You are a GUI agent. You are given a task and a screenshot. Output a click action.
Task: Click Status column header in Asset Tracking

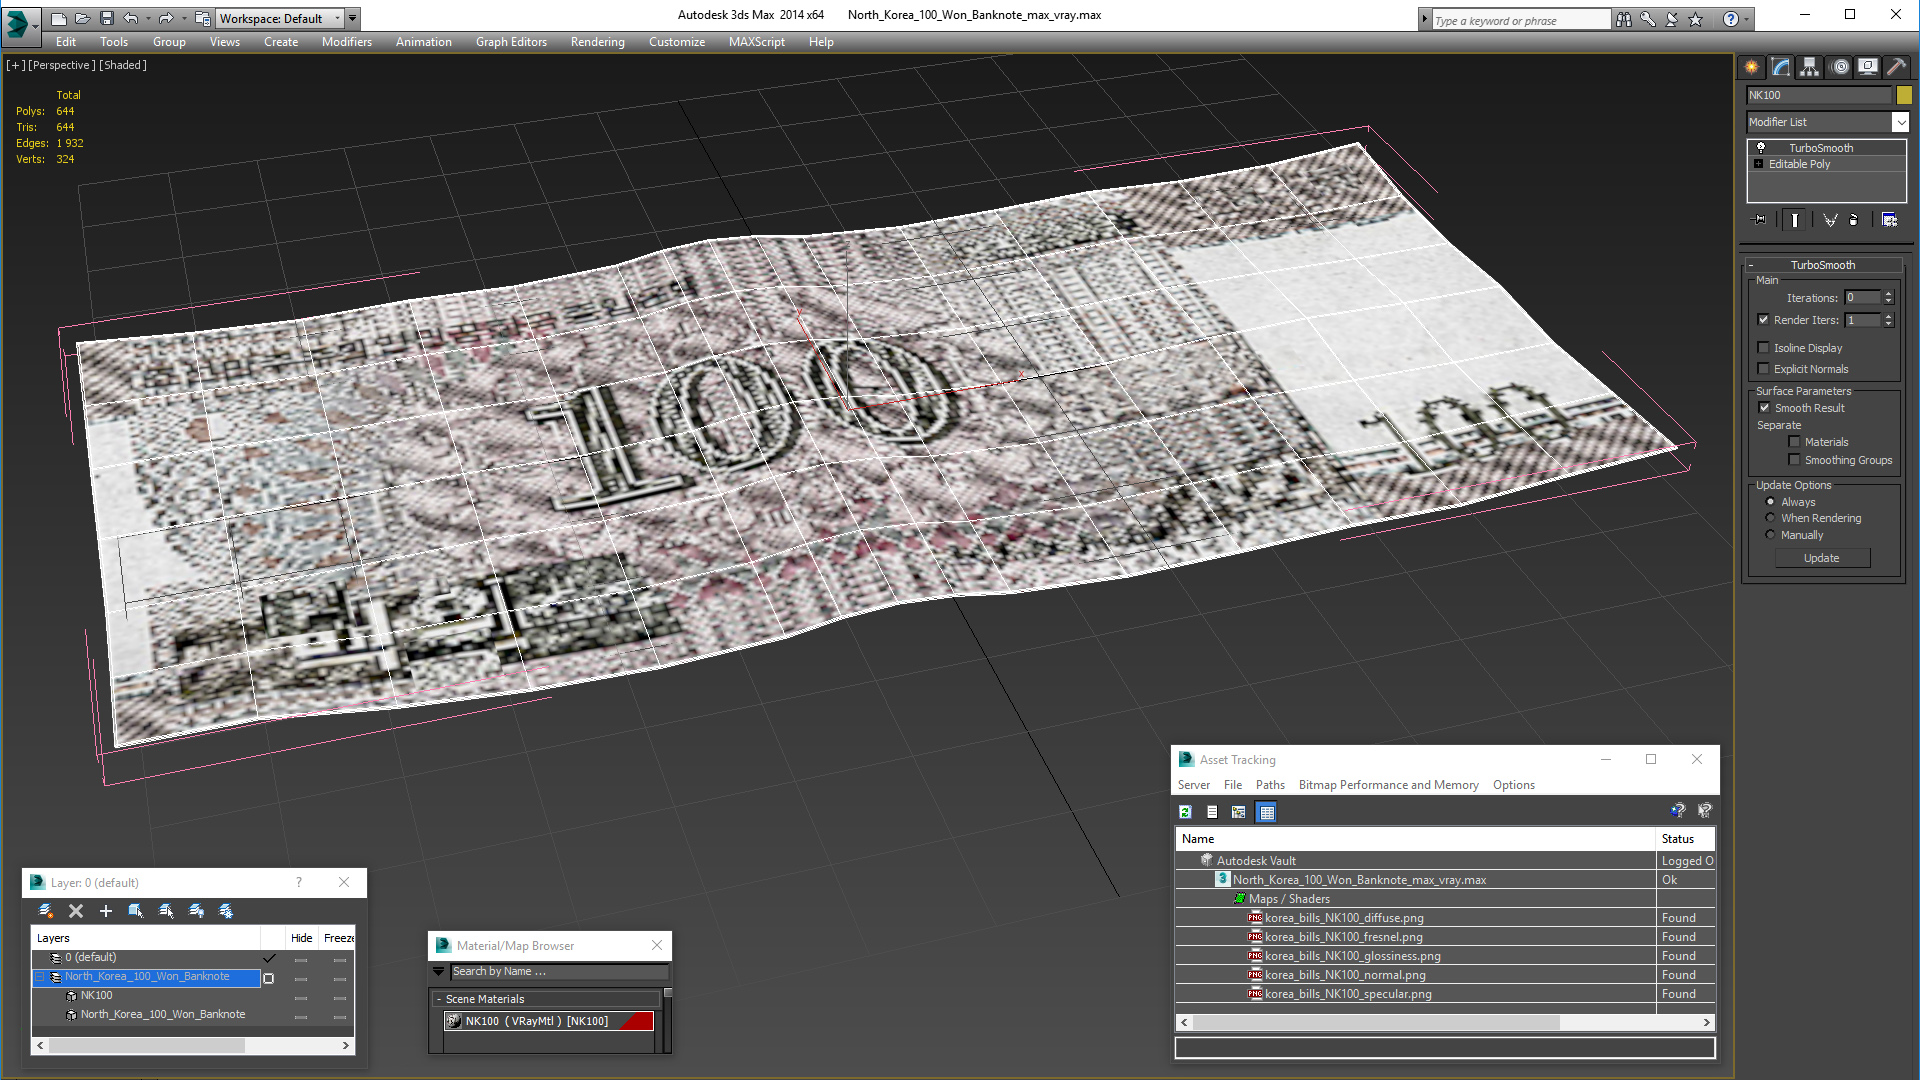[x=1685, y=839]
